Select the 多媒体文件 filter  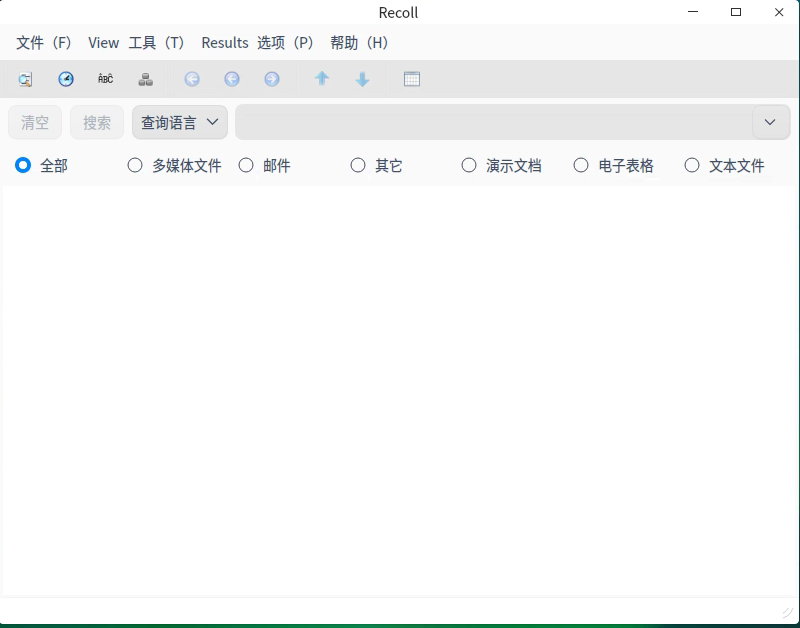pyautogui.click(x=174, y=165)
